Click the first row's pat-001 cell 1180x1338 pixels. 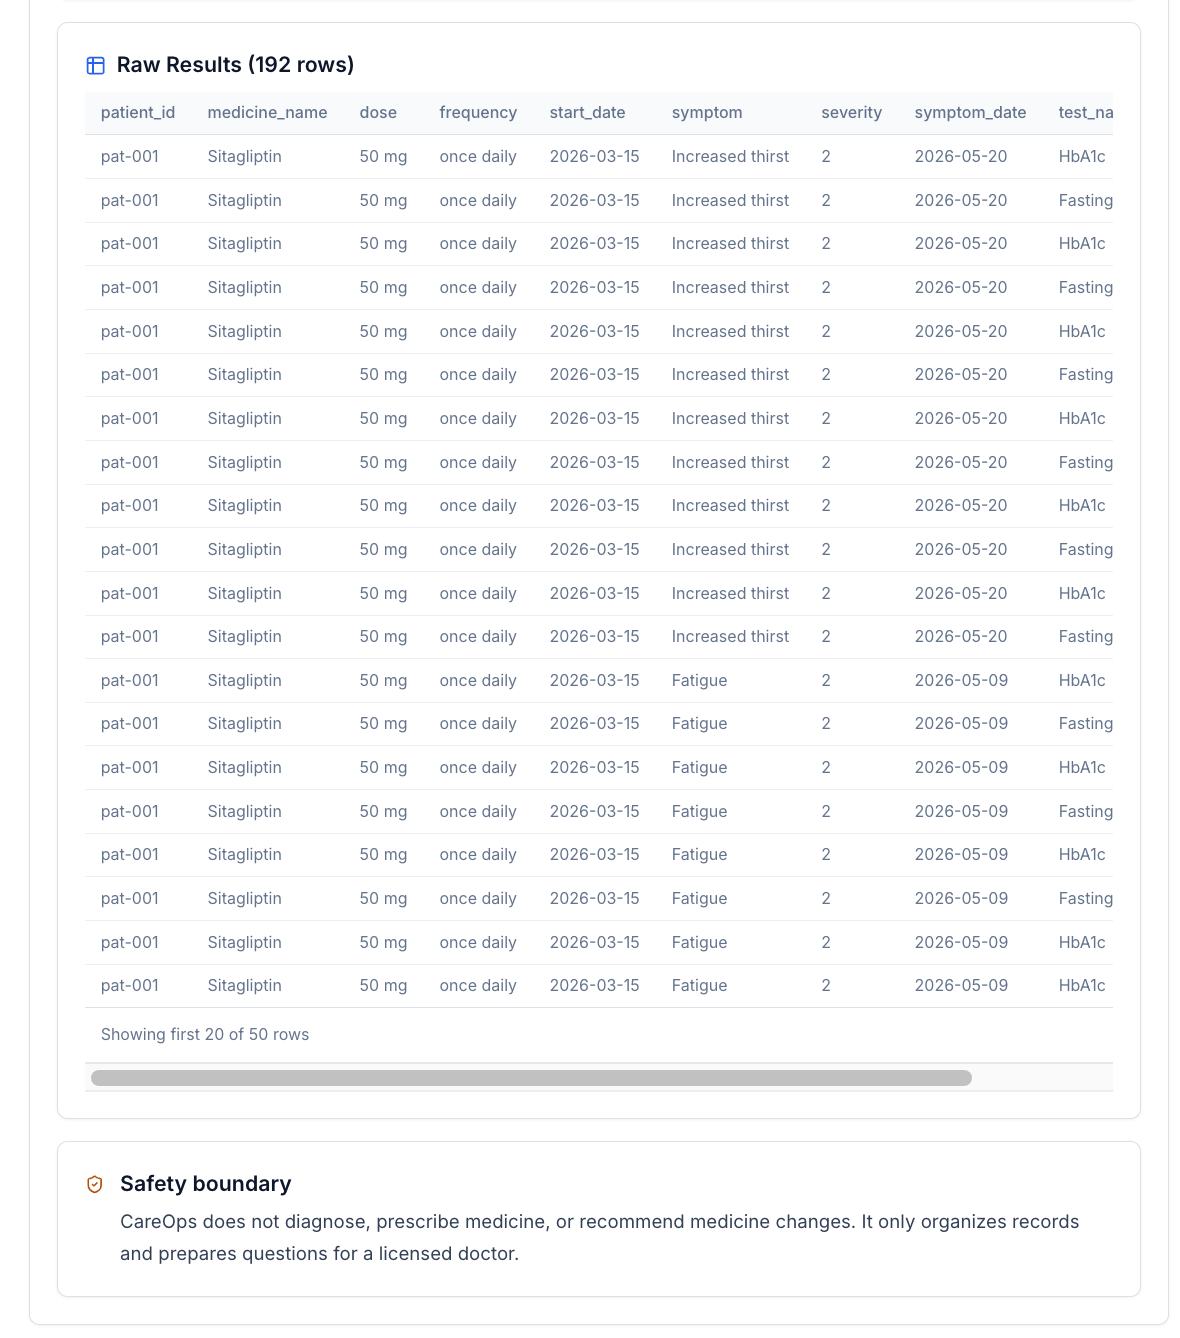[x=130, y=157]
